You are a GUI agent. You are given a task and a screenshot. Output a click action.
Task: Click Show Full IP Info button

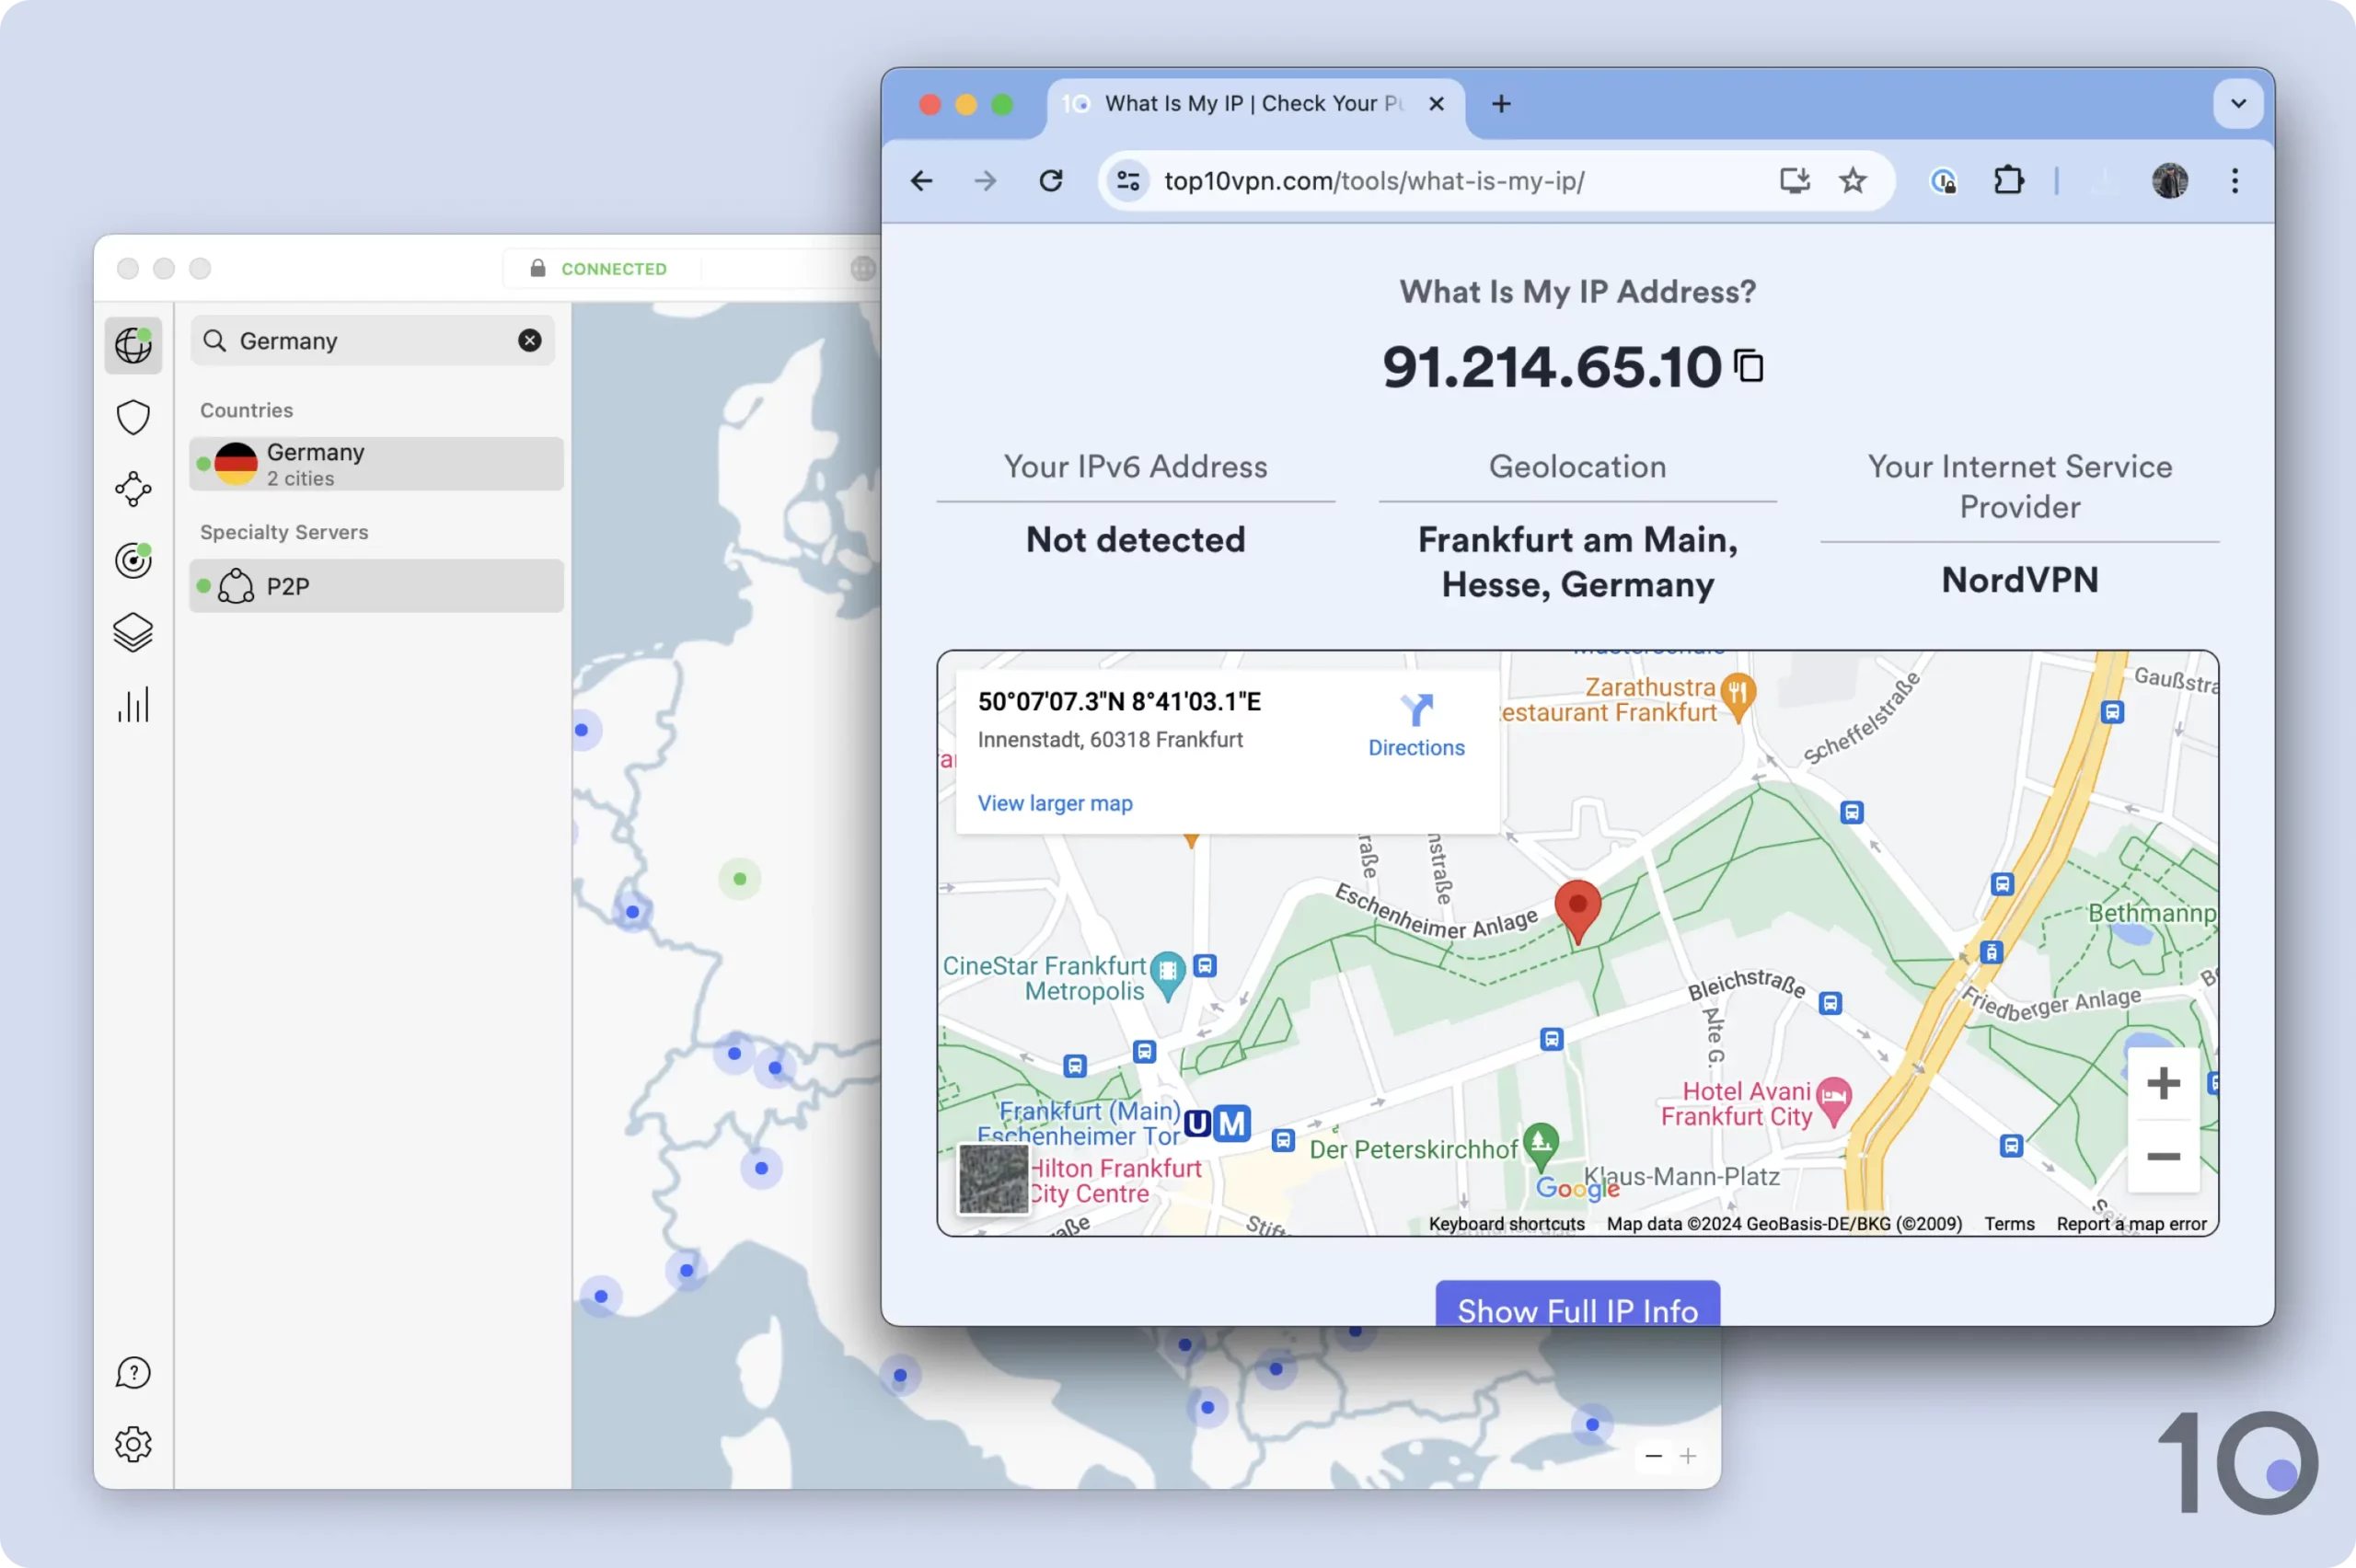click(1576, 1310)
